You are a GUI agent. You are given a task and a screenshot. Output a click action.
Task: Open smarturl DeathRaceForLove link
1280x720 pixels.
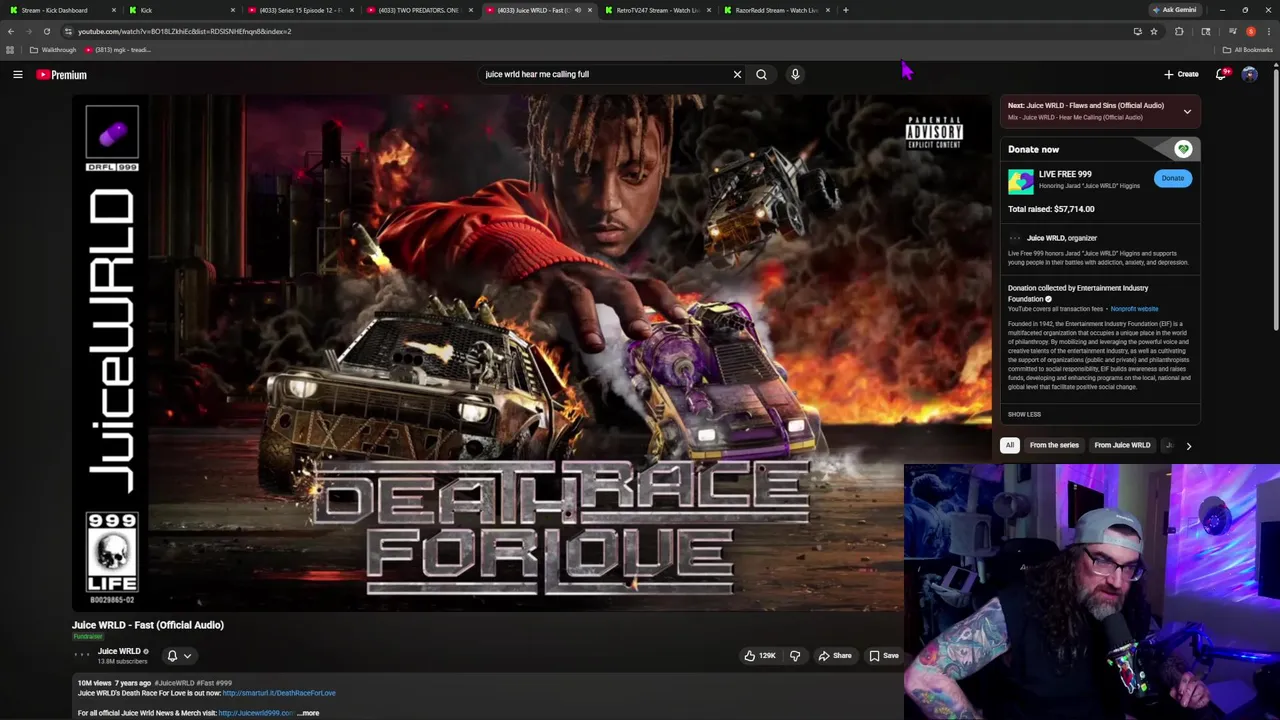click(279, 693)
